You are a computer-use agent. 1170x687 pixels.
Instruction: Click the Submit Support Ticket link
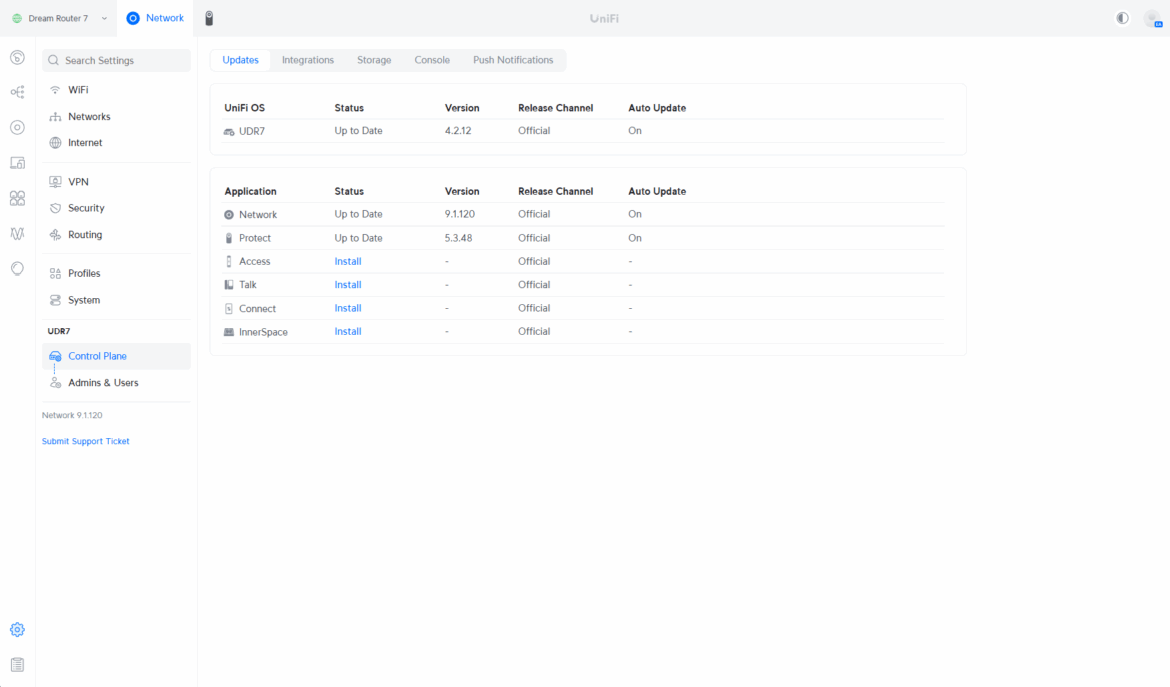[86, 442]
